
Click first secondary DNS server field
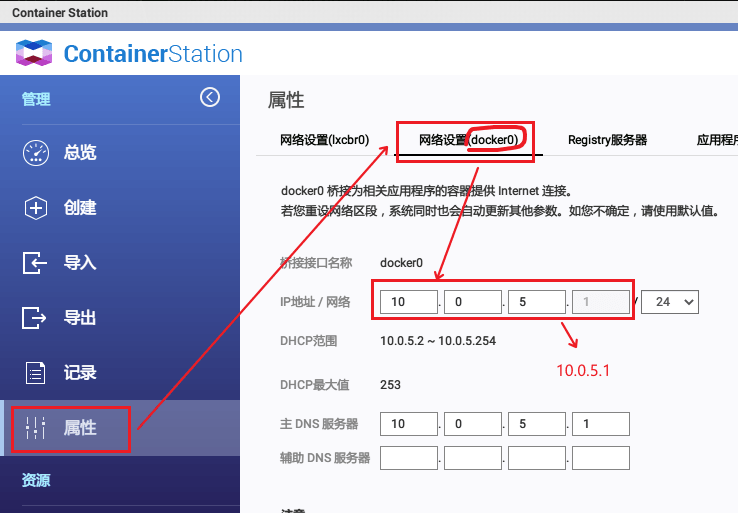(x=409, y=458)
